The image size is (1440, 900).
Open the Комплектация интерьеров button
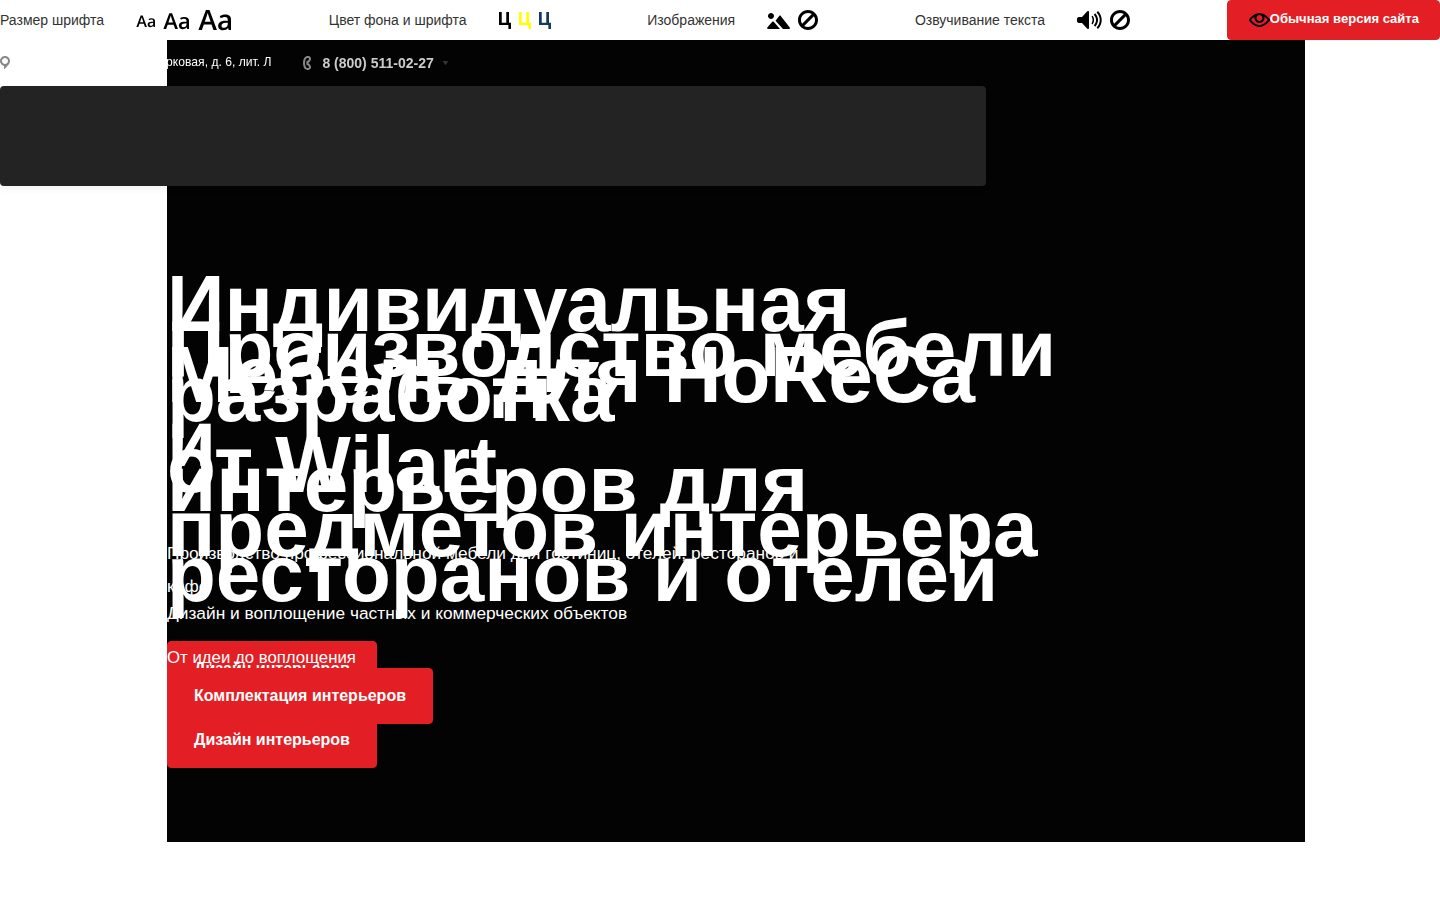click(300, 696)
